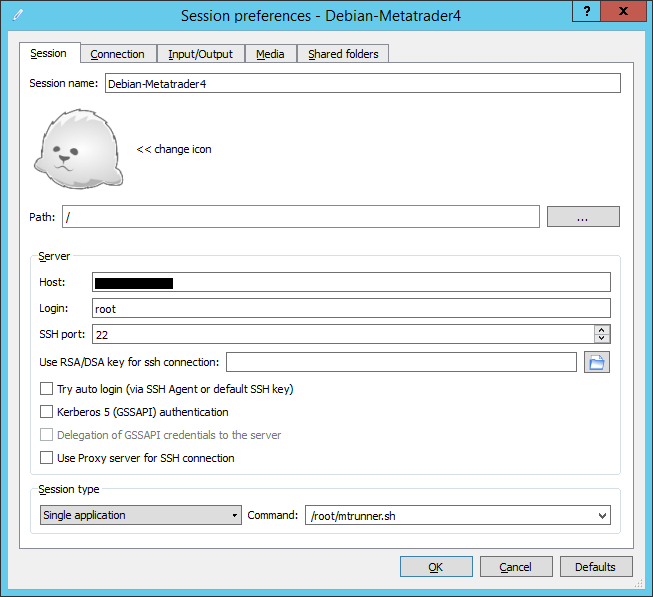Click the seal session icon
Viewport: 653px width, 597px height.
[78, 149]
